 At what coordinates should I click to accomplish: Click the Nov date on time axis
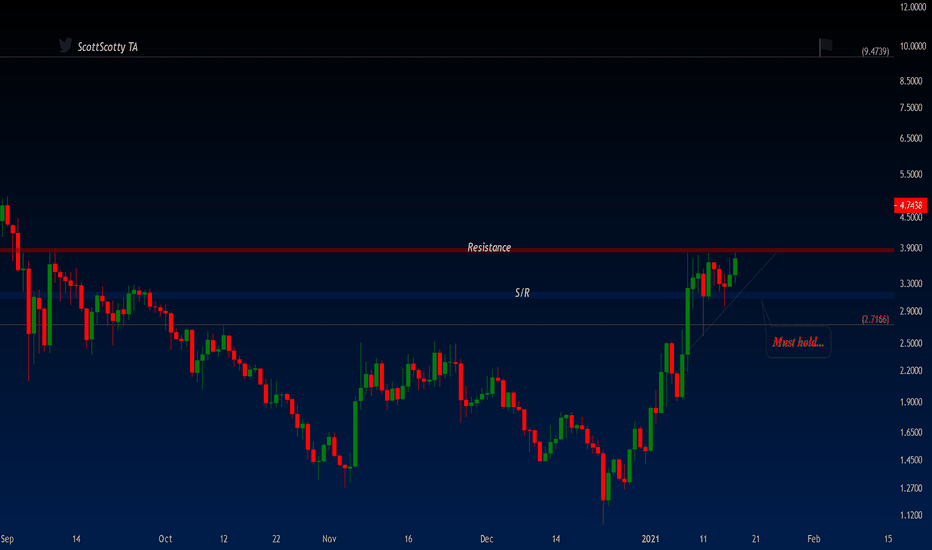coord(329,539)
